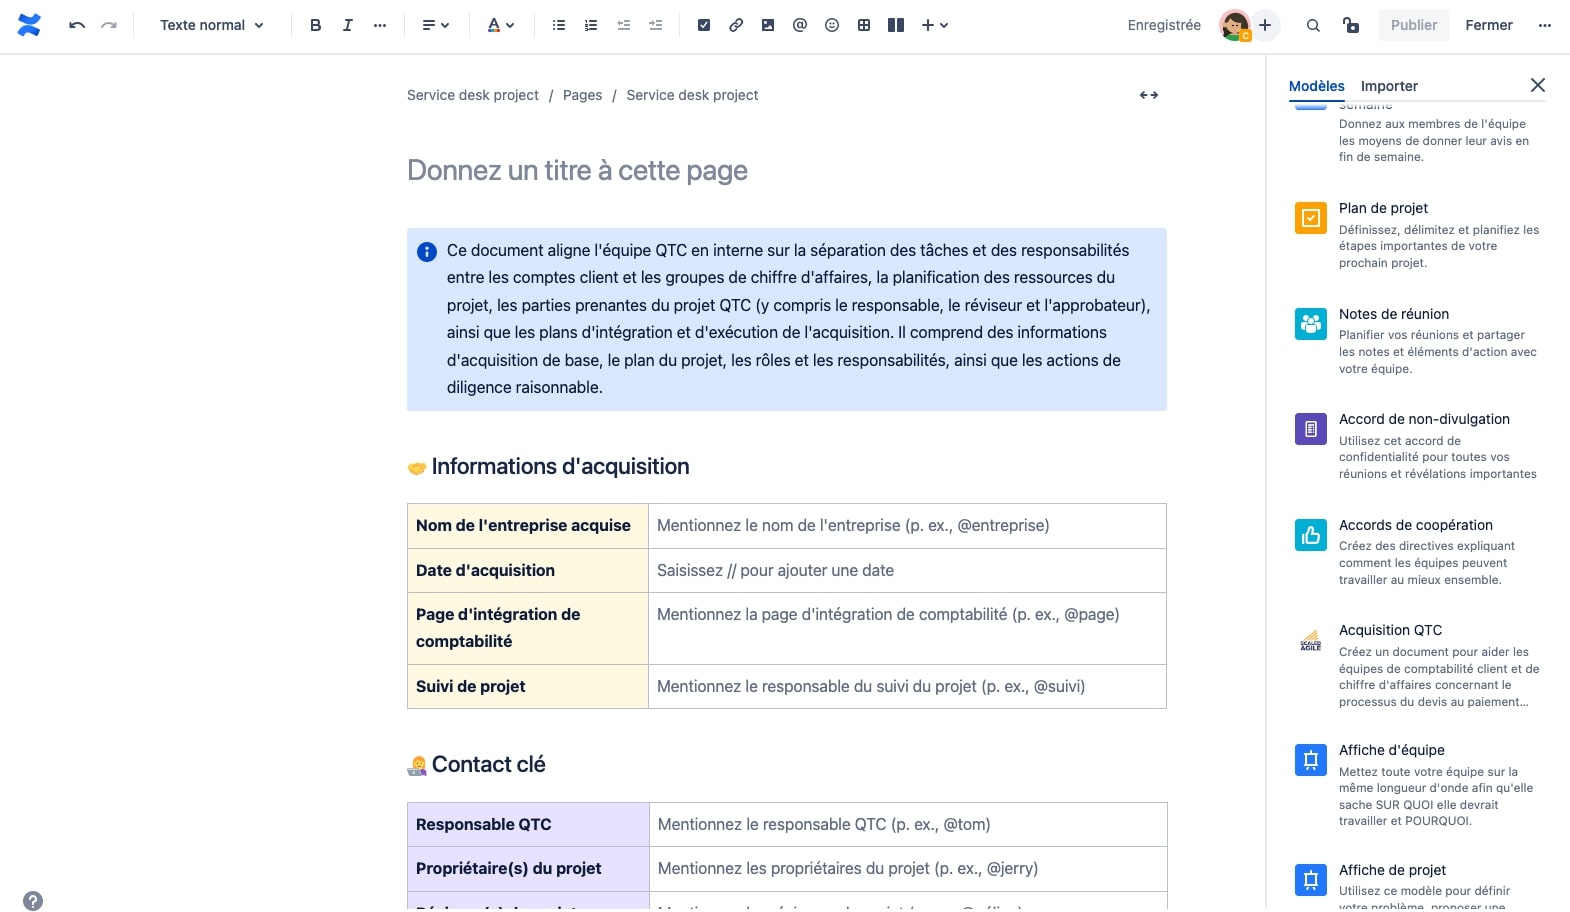The width and height of the screenshot is (1570, 912).
Task: Outdent the current line
Action: point(623,25)
